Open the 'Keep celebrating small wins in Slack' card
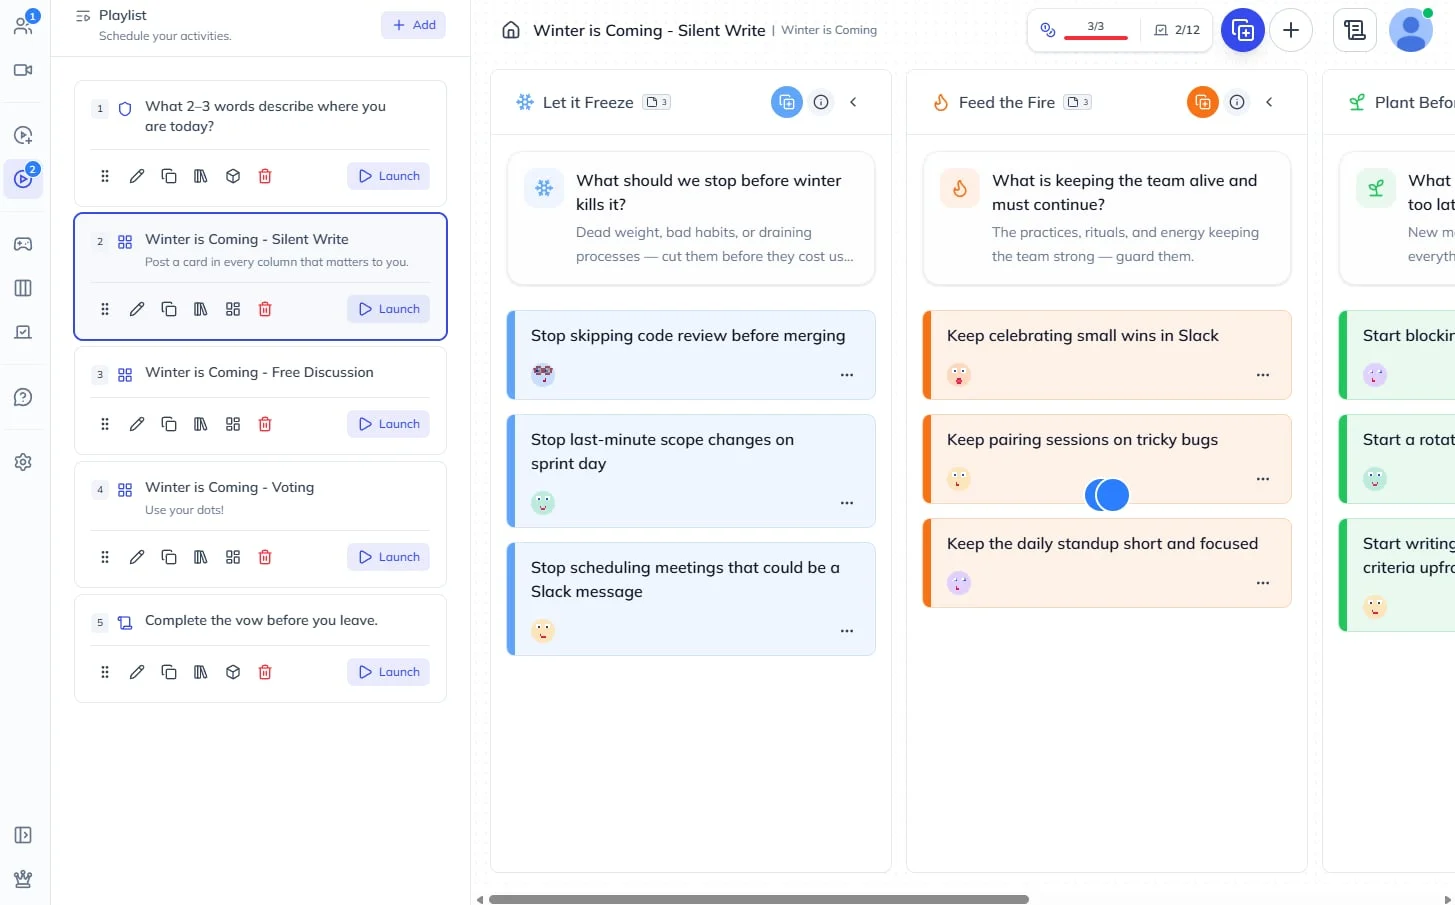This screenshot has height=905, width=1455. (x=1107, y=355)
